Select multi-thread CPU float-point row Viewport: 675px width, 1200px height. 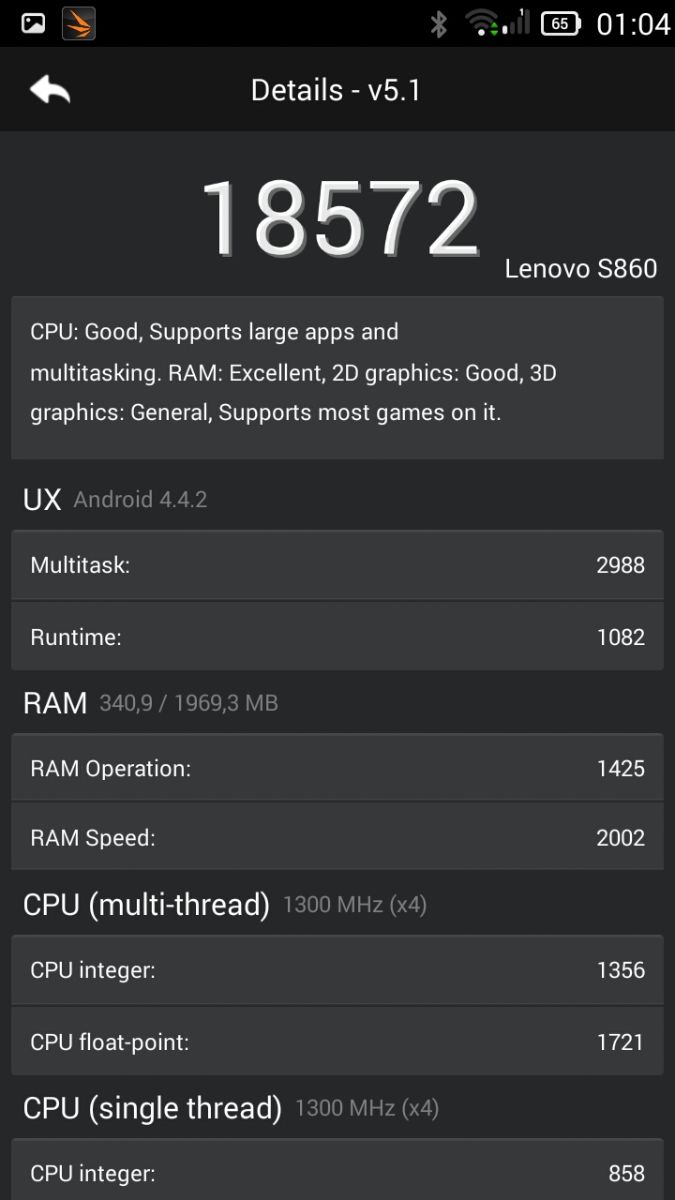pyautogui.click(x=337, y=1042)
